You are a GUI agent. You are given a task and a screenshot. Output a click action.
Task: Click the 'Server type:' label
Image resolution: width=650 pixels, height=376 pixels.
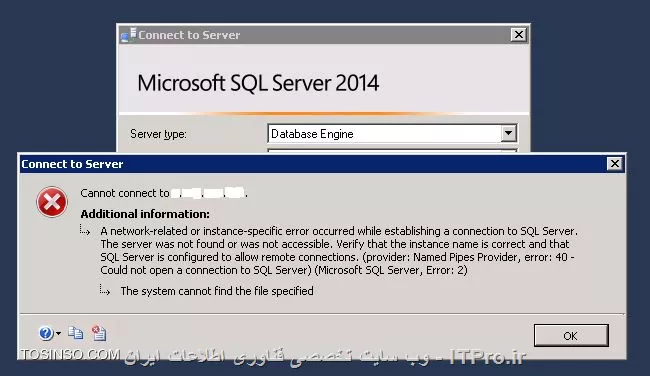(x=158, y=134)
